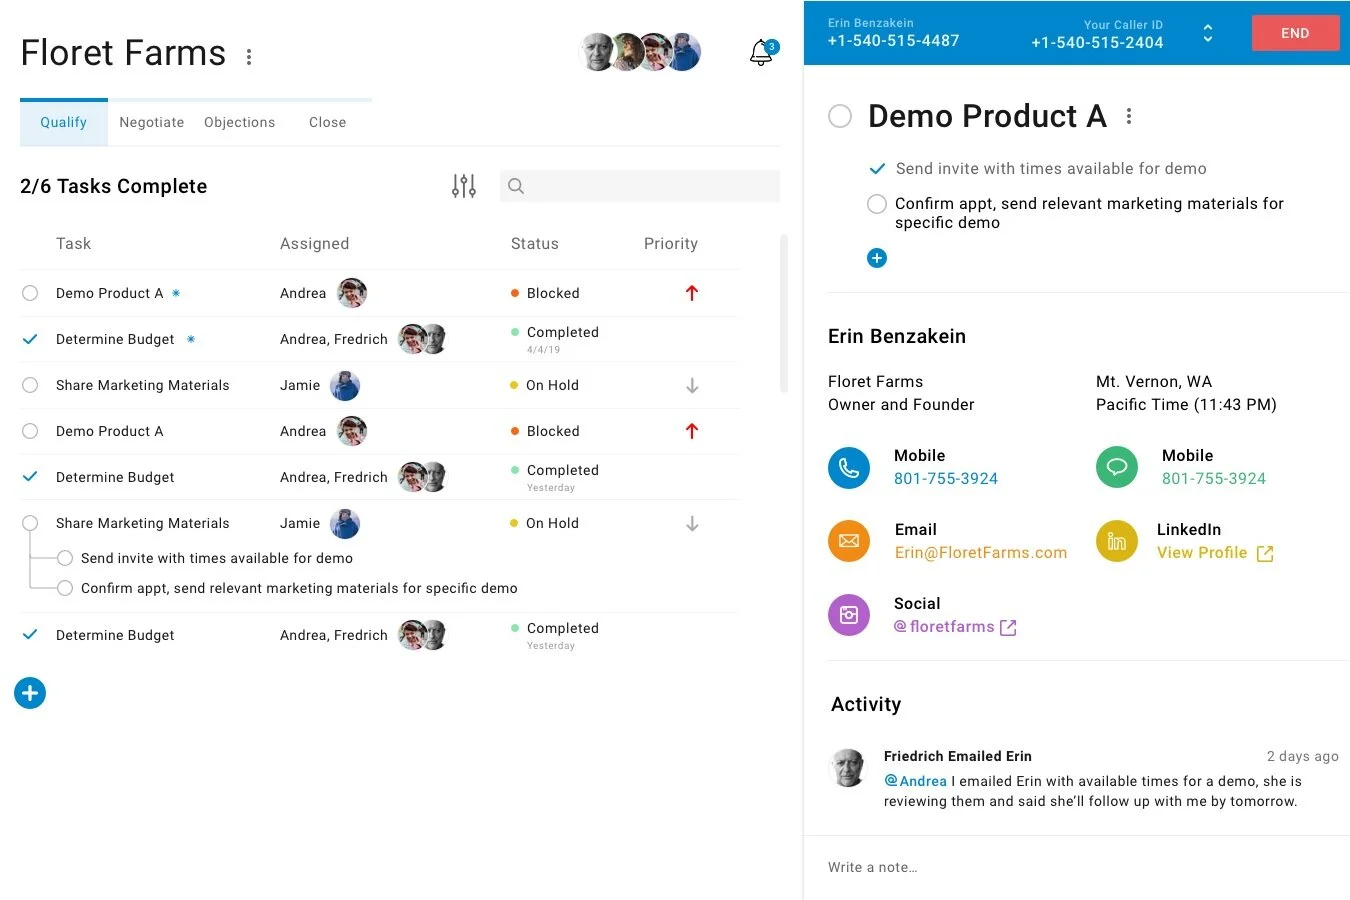Select the Qualify tab
The image size is (1350, 900).
click(64, 122)
